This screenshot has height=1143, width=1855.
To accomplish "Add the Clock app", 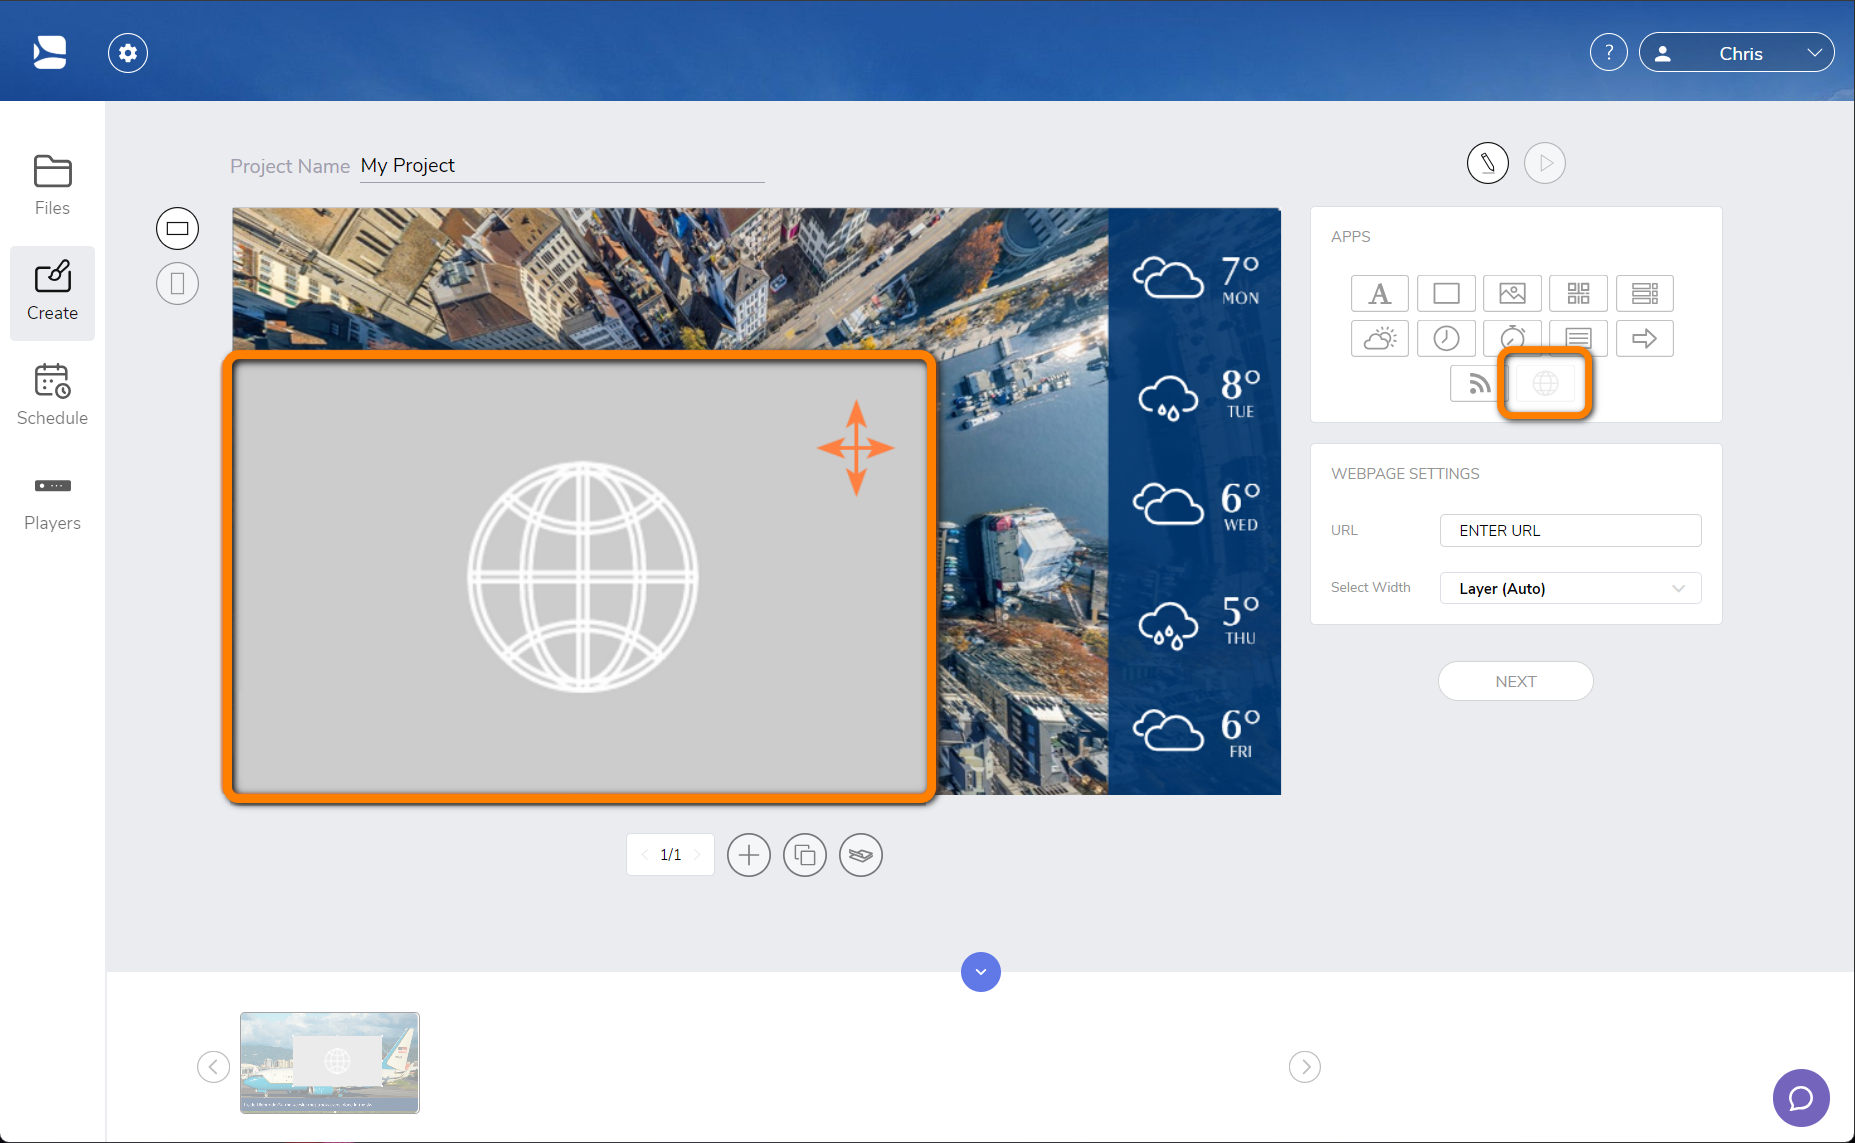I will coord(1446,339).
